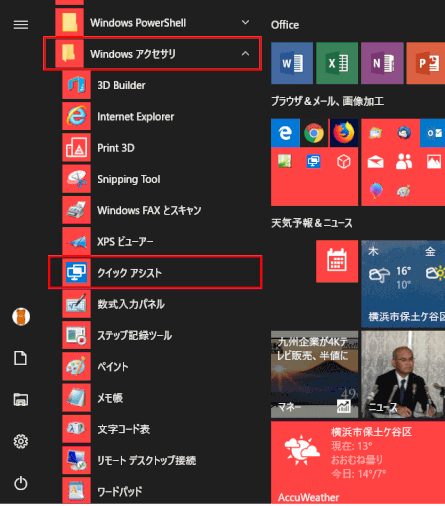Click the Power button icon
445x506 pixels.
(x=21, y=483)
